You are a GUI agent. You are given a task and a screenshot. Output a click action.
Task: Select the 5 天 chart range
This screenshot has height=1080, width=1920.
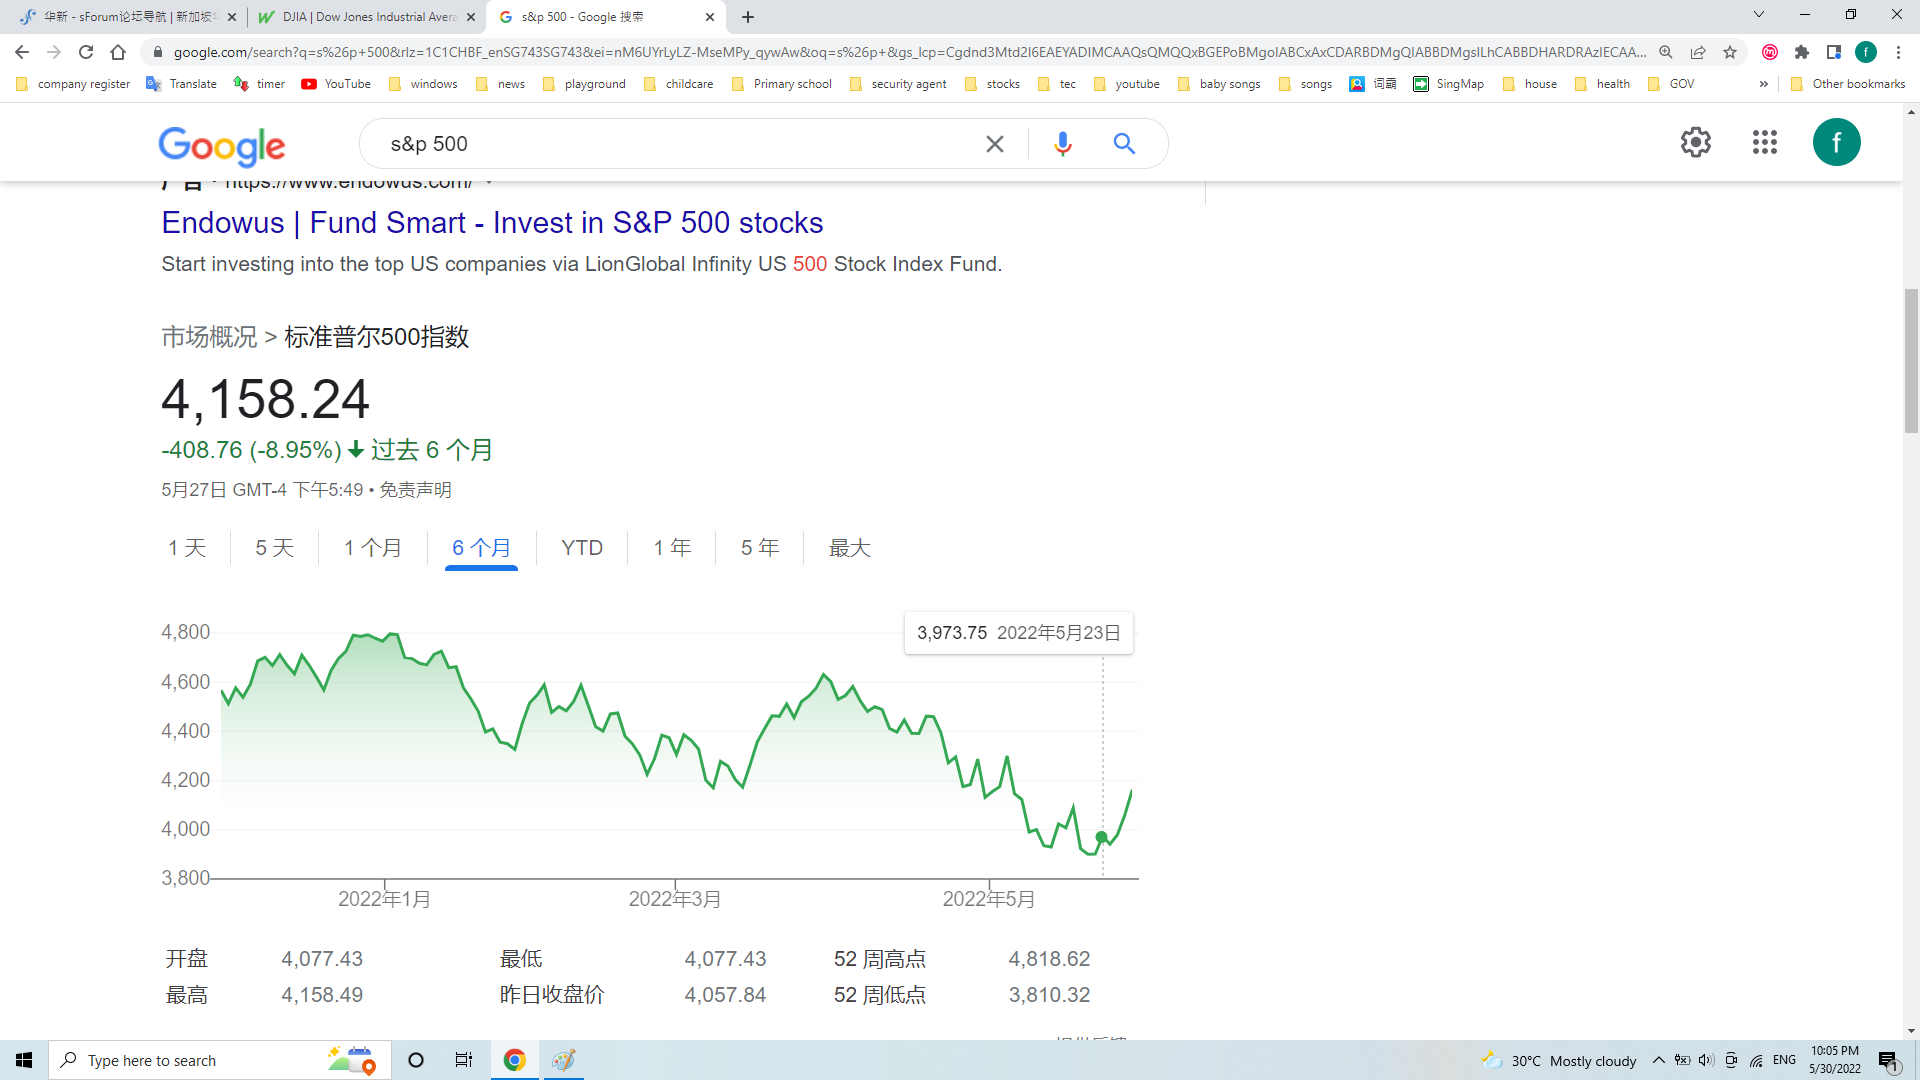point(274,548)
